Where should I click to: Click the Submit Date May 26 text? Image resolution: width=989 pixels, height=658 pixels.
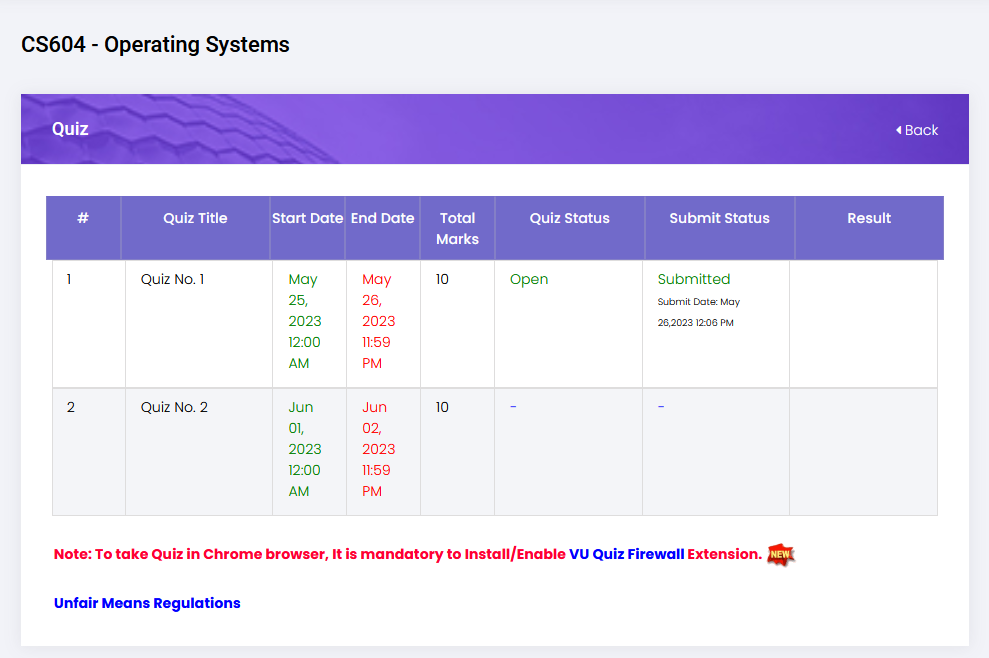tap(699, 312)
